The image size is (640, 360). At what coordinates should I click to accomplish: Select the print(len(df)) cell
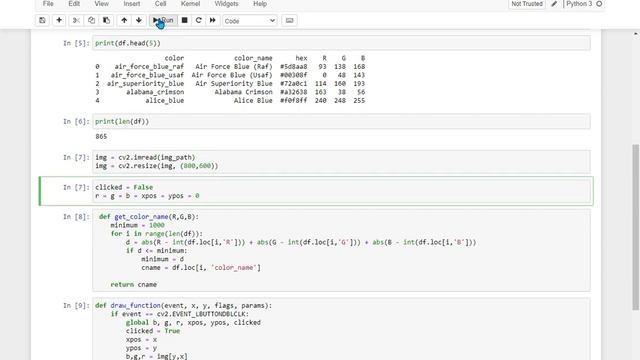pos(341,122)
